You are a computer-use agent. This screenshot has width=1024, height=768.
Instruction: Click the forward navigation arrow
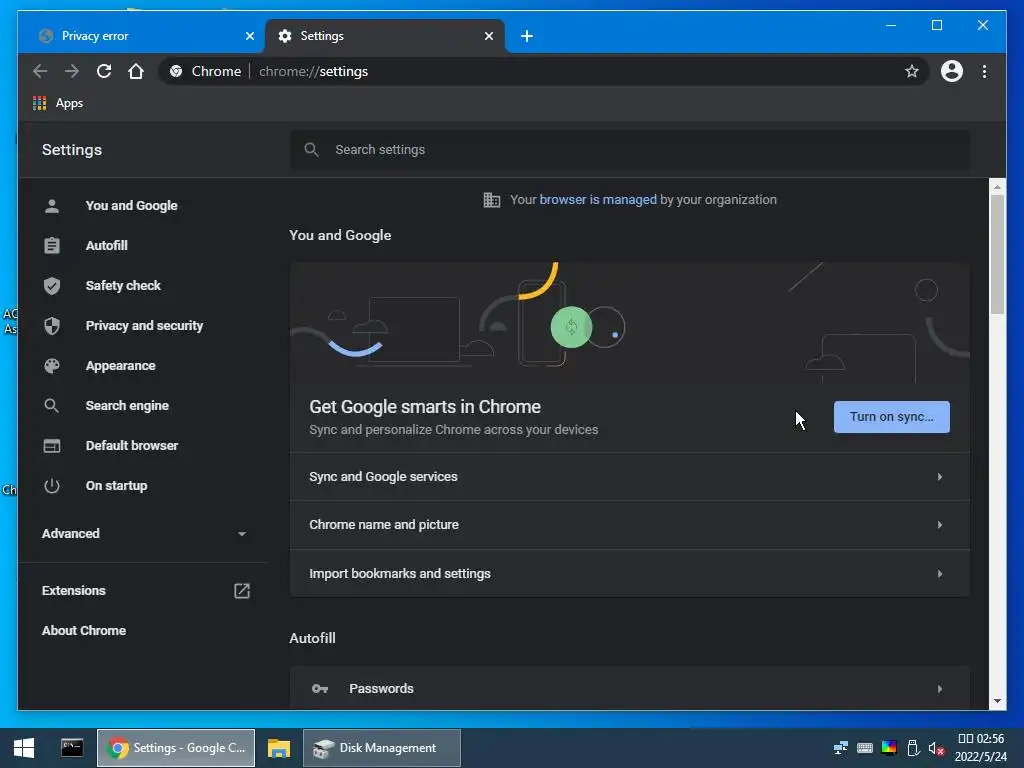[x=72, y=71]
